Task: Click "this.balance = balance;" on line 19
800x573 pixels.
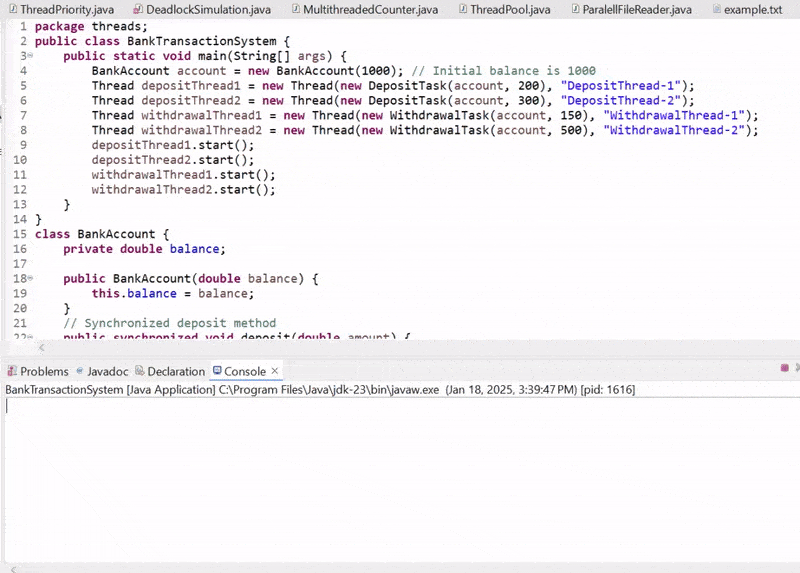Action: coord(172,293)
